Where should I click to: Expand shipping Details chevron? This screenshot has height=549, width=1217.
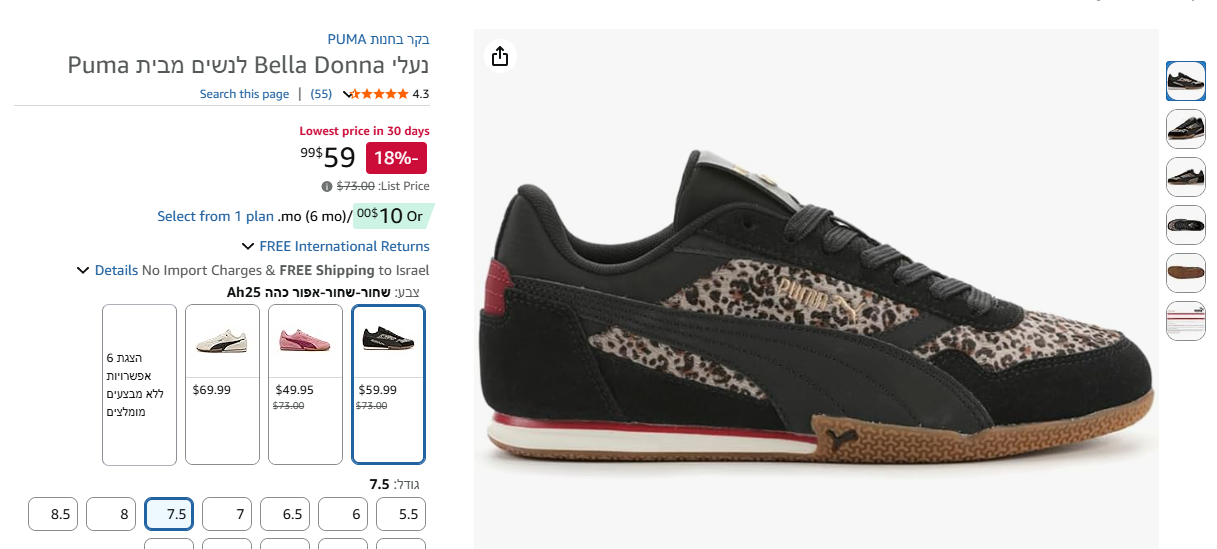click(x=84, y=270)
